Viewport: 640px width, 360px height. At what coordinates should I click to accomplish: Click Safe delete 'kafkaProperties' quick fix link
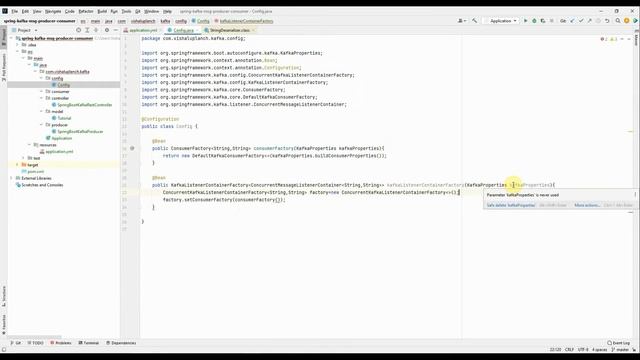[x=511, y=205]
